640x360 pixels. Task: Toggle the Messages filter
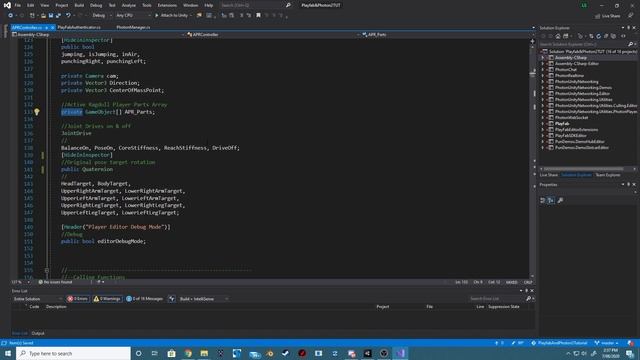tap(144, 299)
